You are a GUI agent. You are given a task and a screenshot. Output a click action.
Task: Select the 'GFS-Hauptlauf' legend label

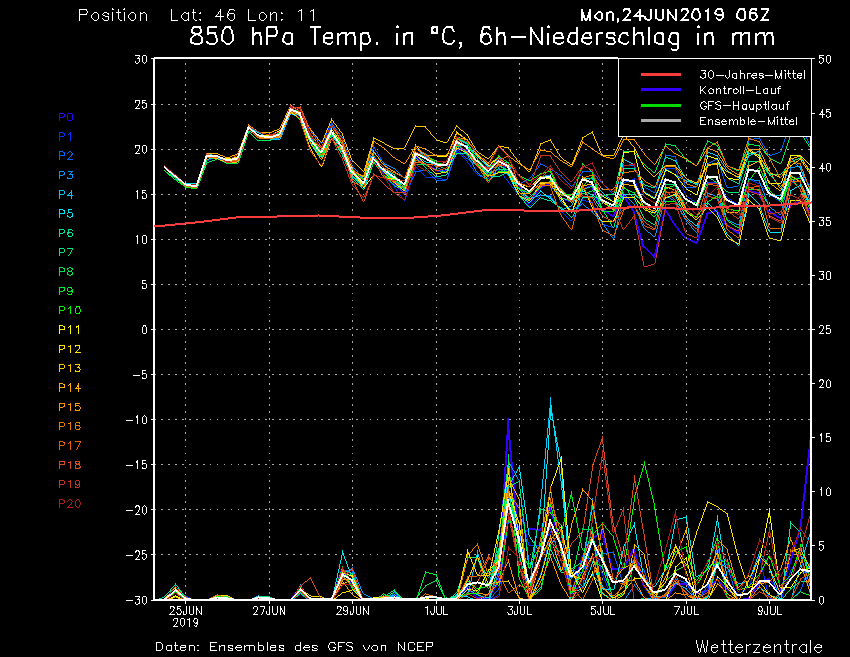pyautogui.click(x=744, y=106)
